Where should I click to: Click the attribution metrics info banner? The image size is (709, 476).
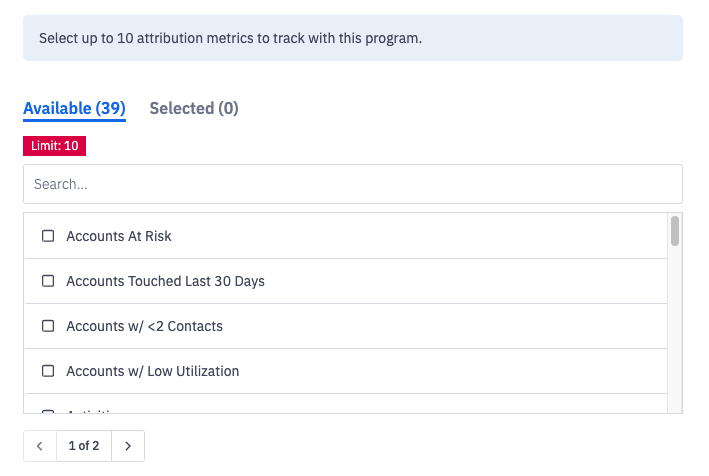point(352,39)
